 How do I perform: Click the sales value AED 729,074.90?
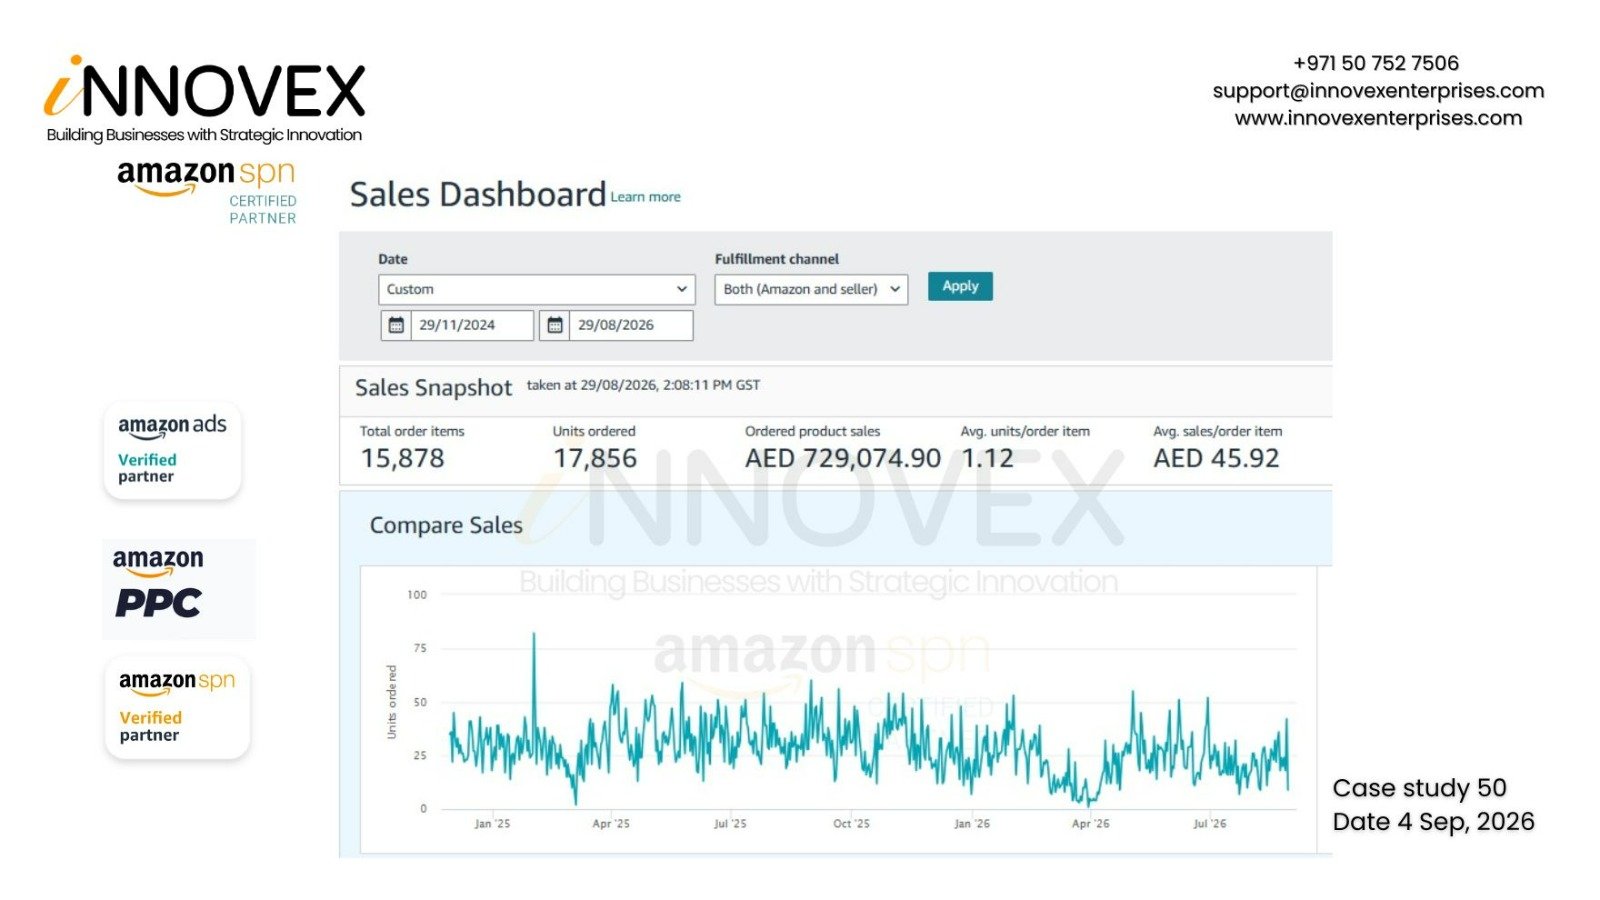tap(843, 458)
